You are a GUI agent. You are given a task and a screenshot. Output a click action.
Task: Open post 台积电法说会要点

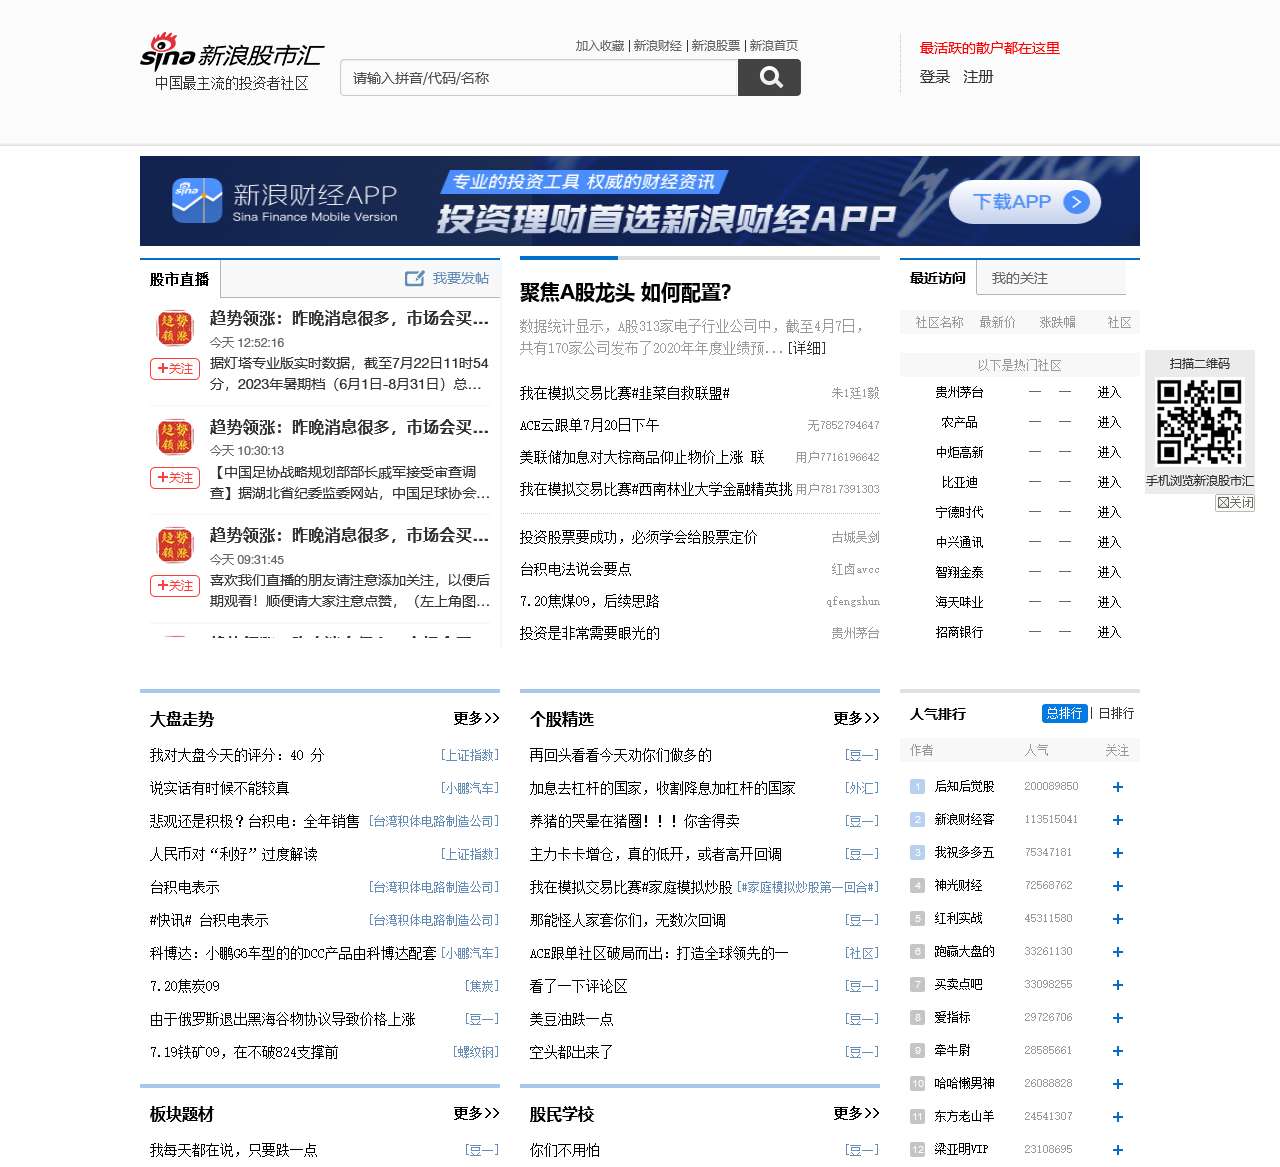tap(575, 569)
